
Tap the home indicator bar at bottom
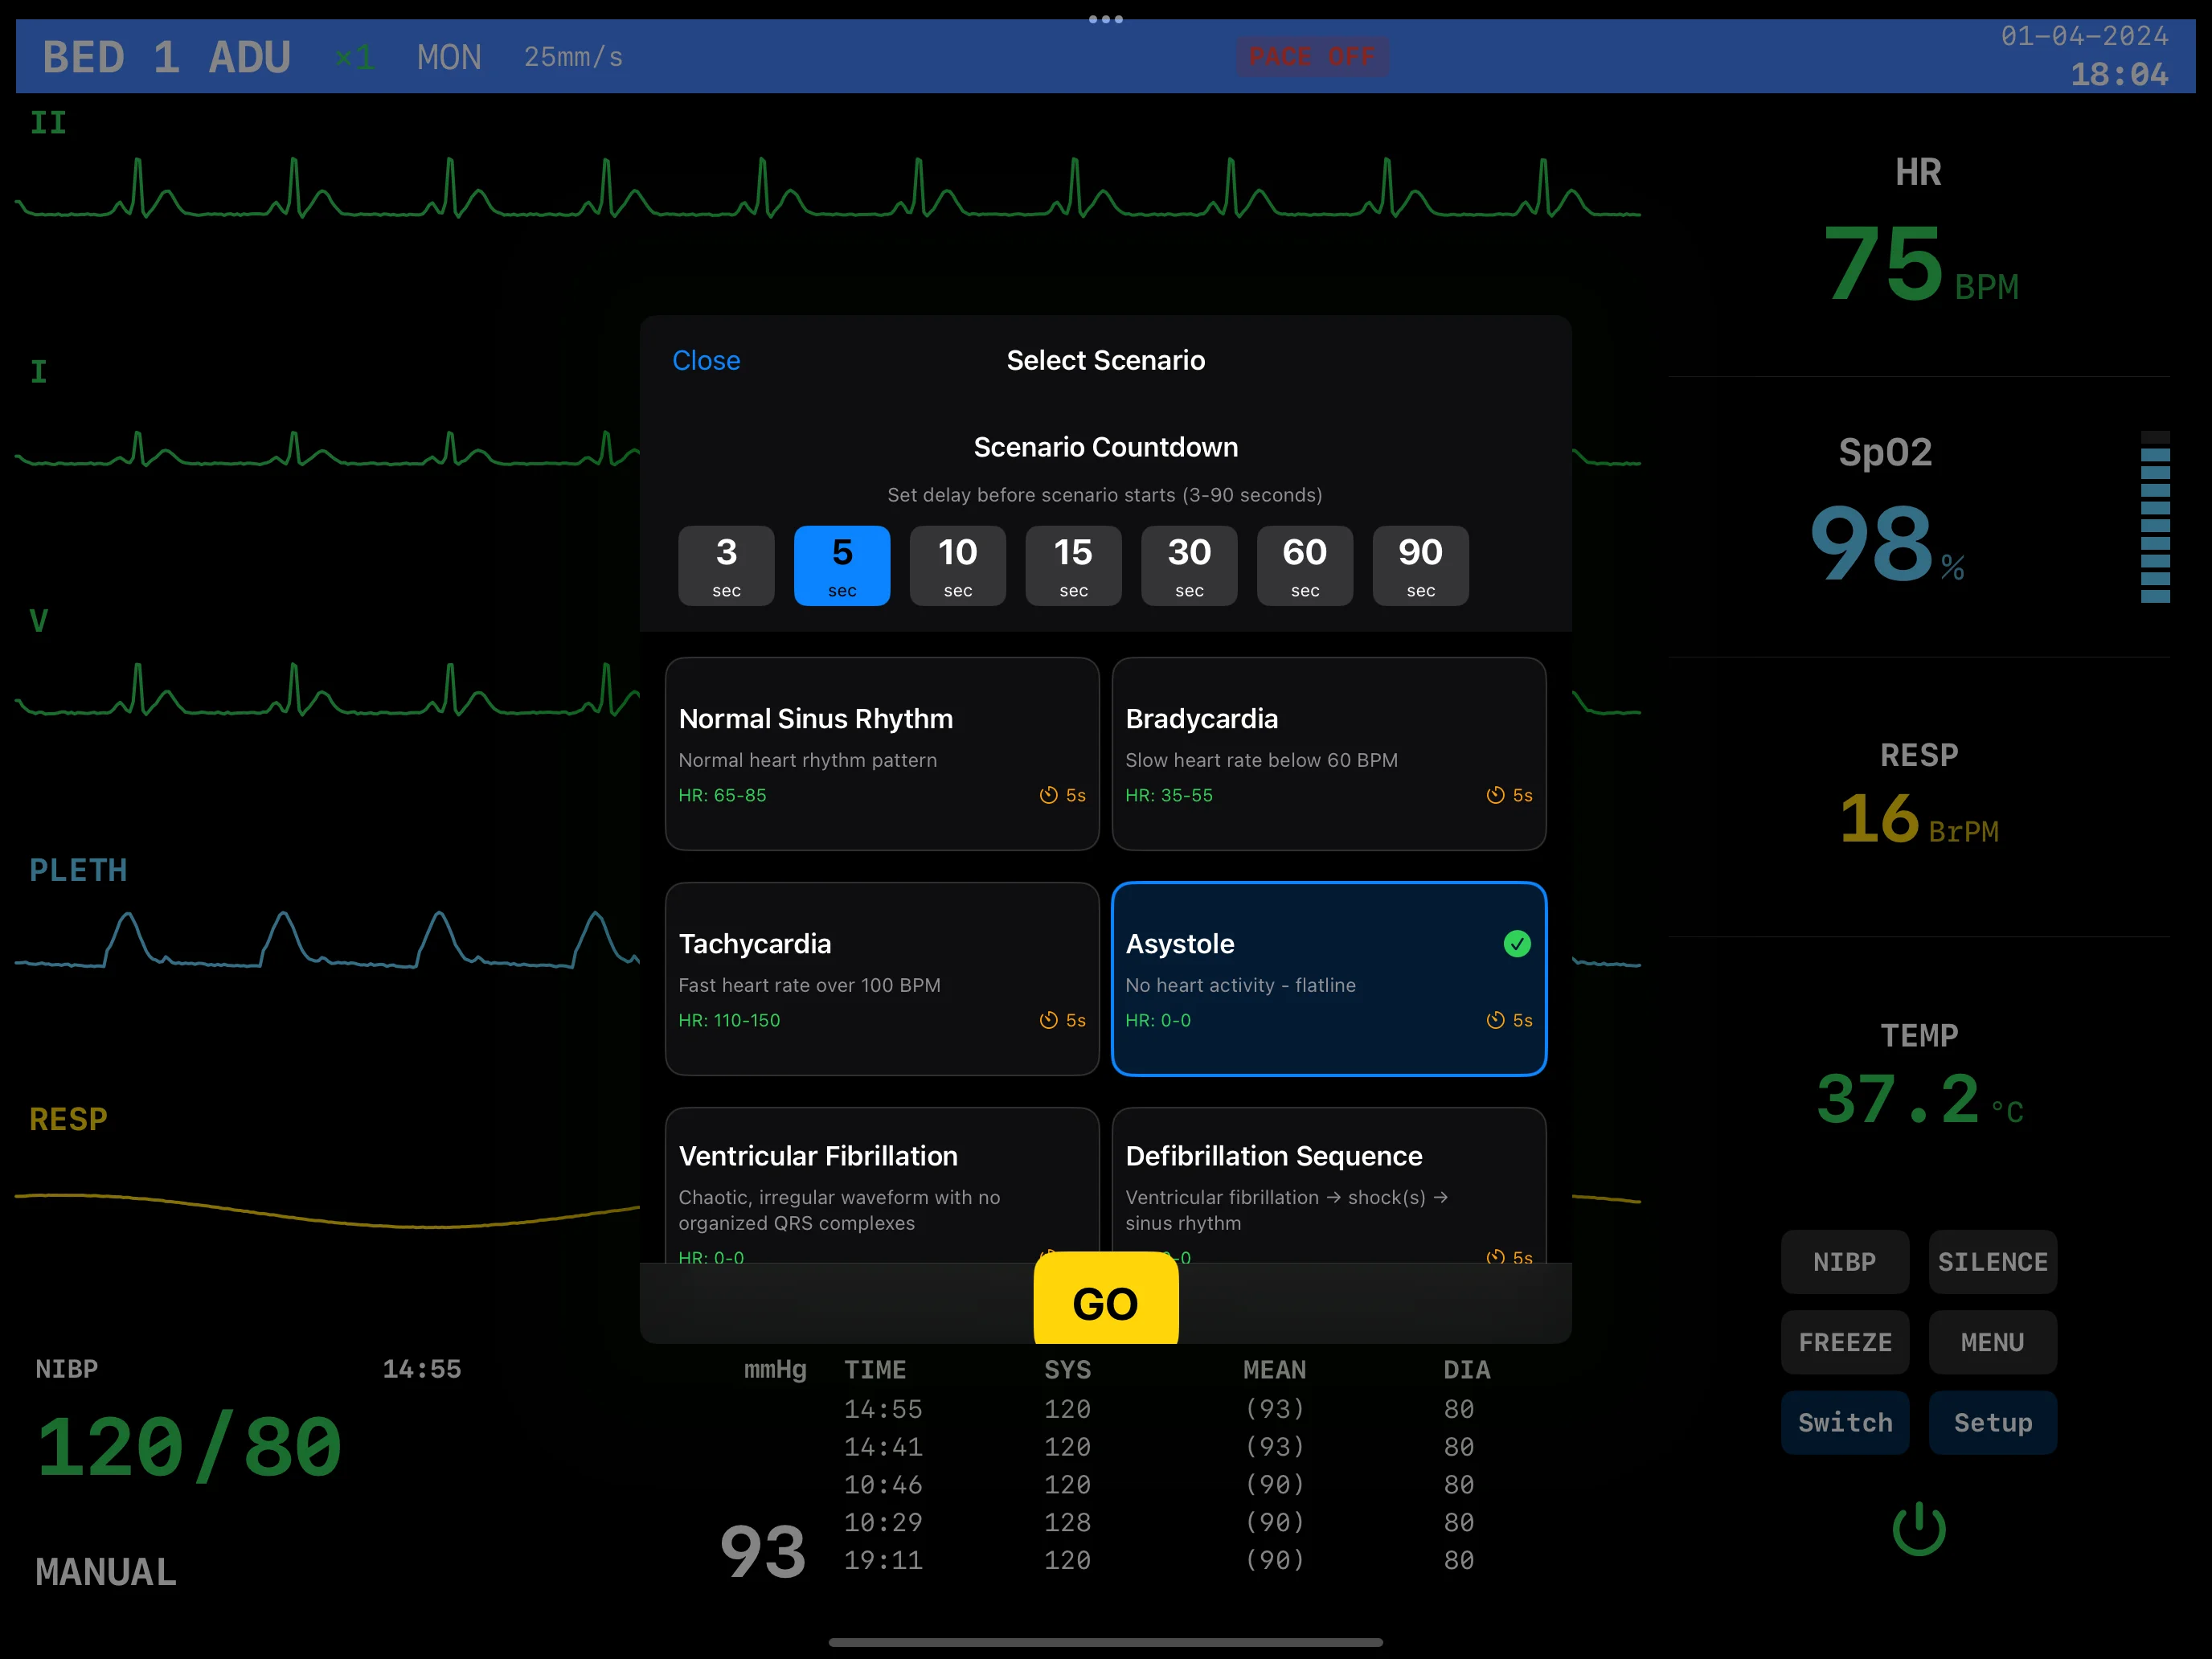(x=1106, y=1641)
